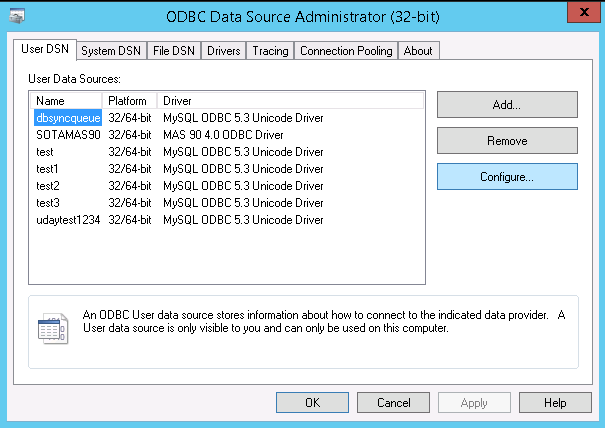Screen dimensions: 605x428
Task: Select the test2 data source entry
Action: (x=48, y=186)
